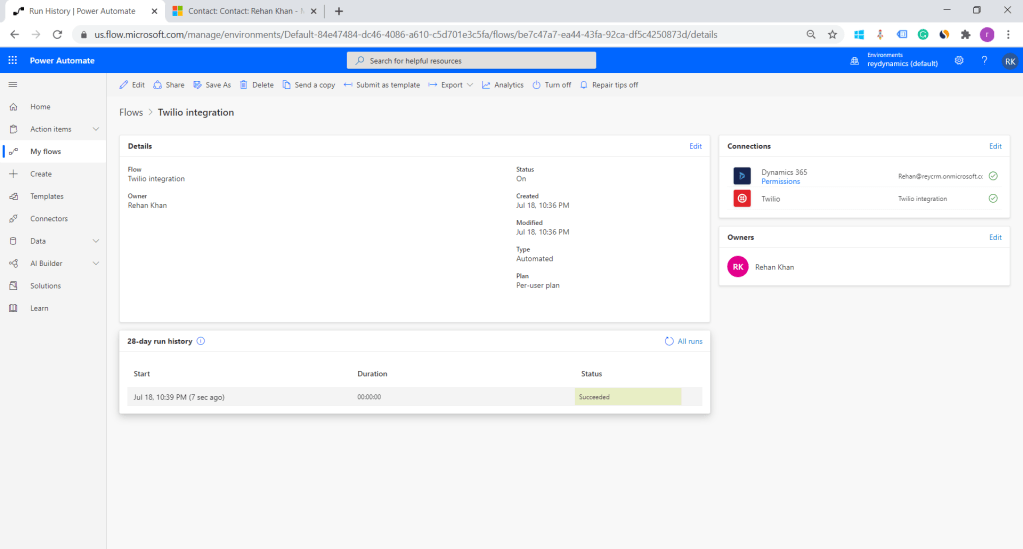The image size is (1023, 549).
Task: Open Analytics from the command bar
Action: 502,85
